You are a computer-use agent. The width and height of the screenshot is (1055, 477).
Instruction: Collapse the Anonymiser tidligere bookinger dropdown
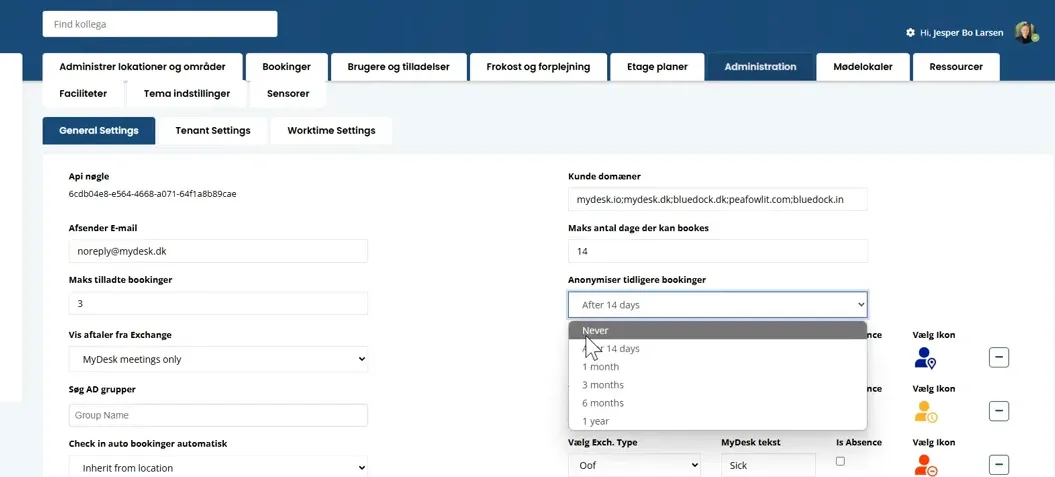[x=718, y=305]
